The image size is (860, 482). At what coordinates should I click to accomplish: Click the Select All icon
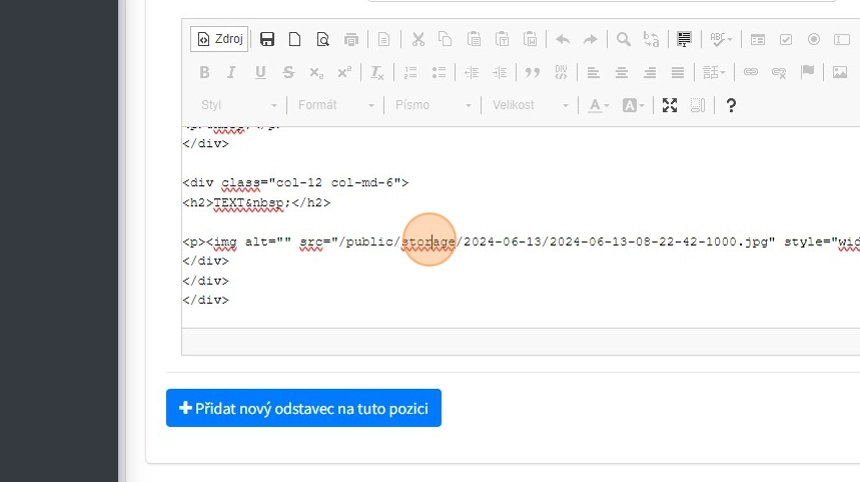coord(684,39)
